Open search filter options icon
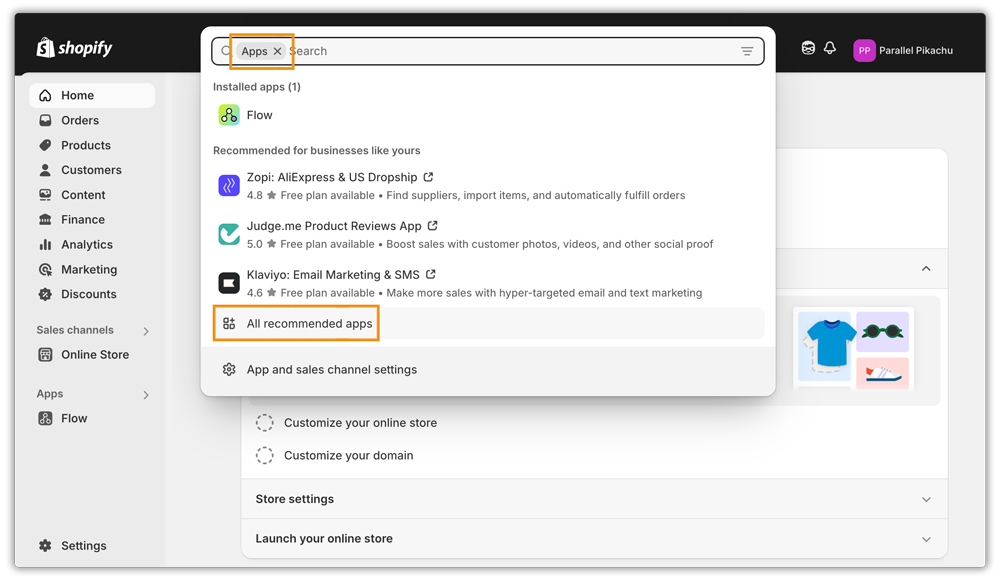The height and width of the screenshot is (579, 1000). point(747,51)
